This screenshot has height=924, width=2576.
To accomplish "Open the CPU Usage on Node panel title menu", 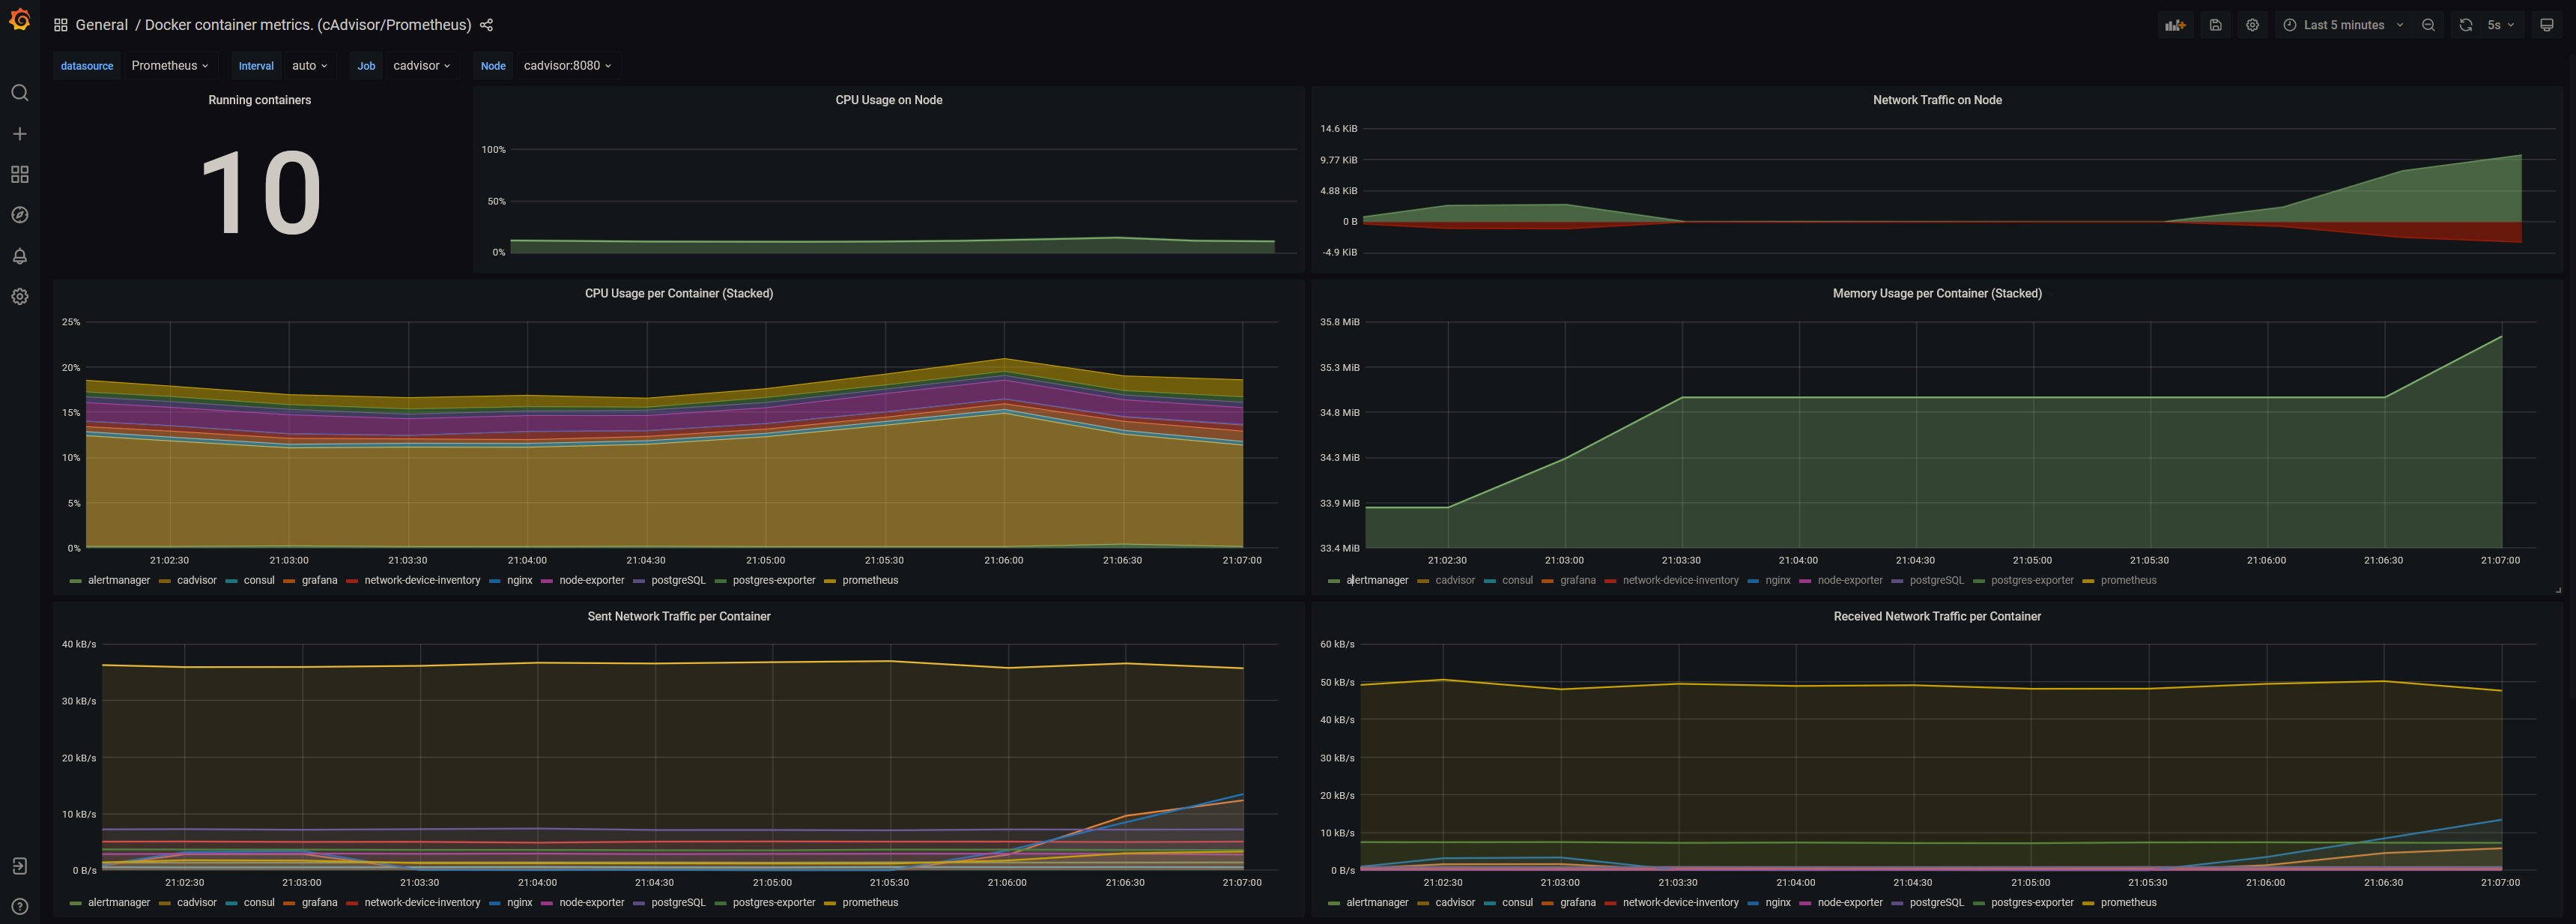I will (888, 100).
